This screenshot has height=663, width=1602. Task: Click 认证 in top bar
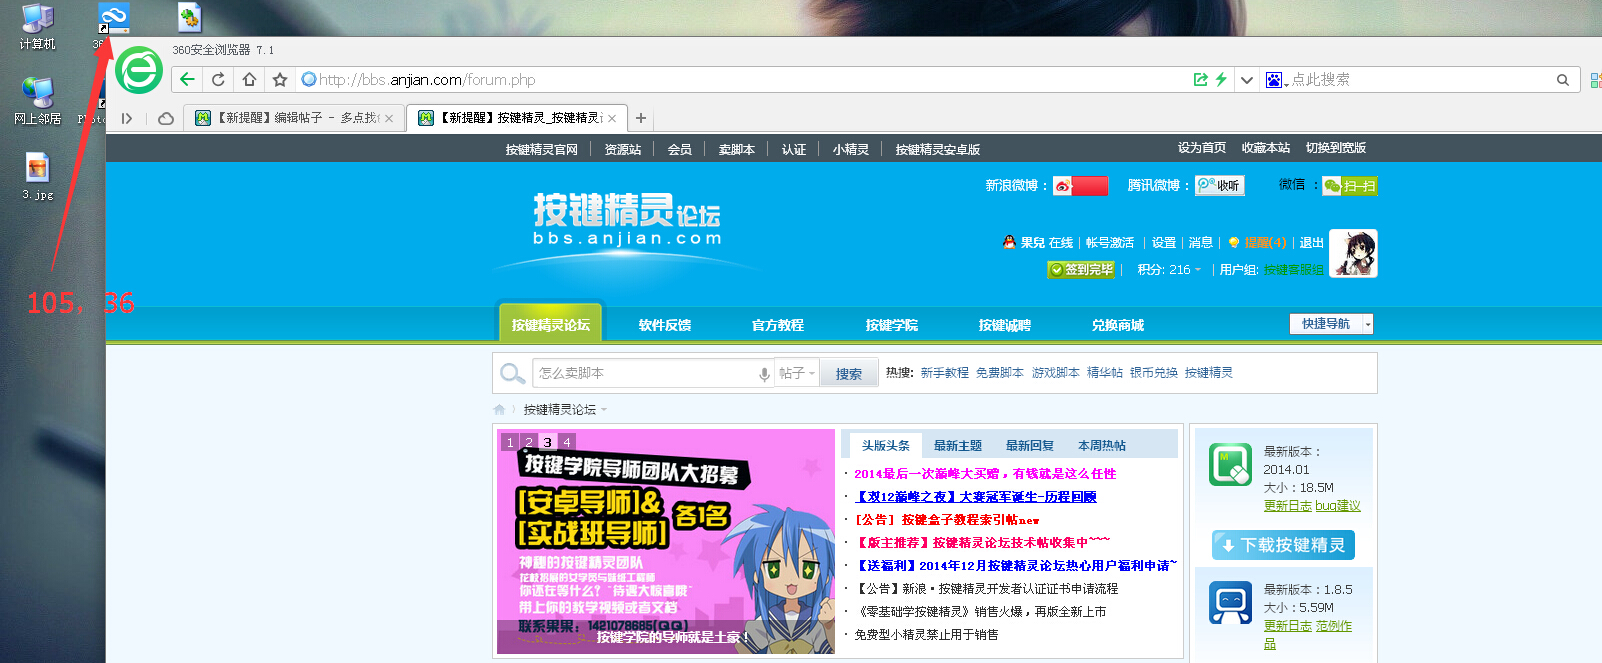click(793, 149)
